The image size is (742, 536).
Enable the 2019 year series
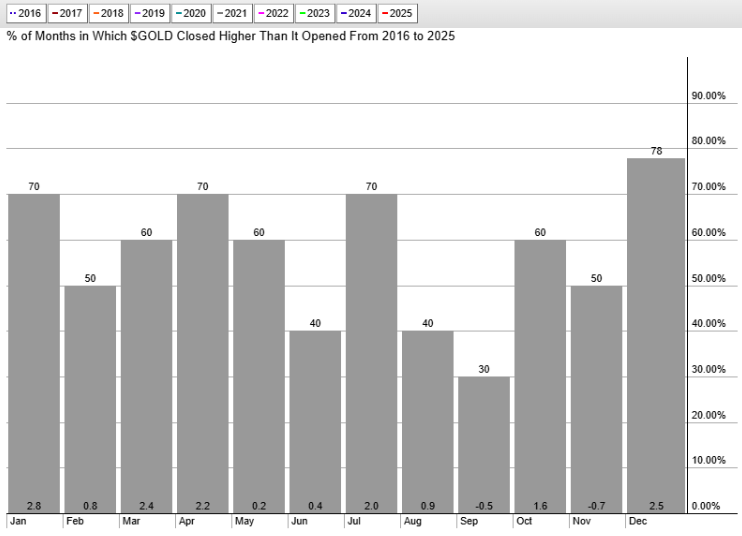coord(149,14)
